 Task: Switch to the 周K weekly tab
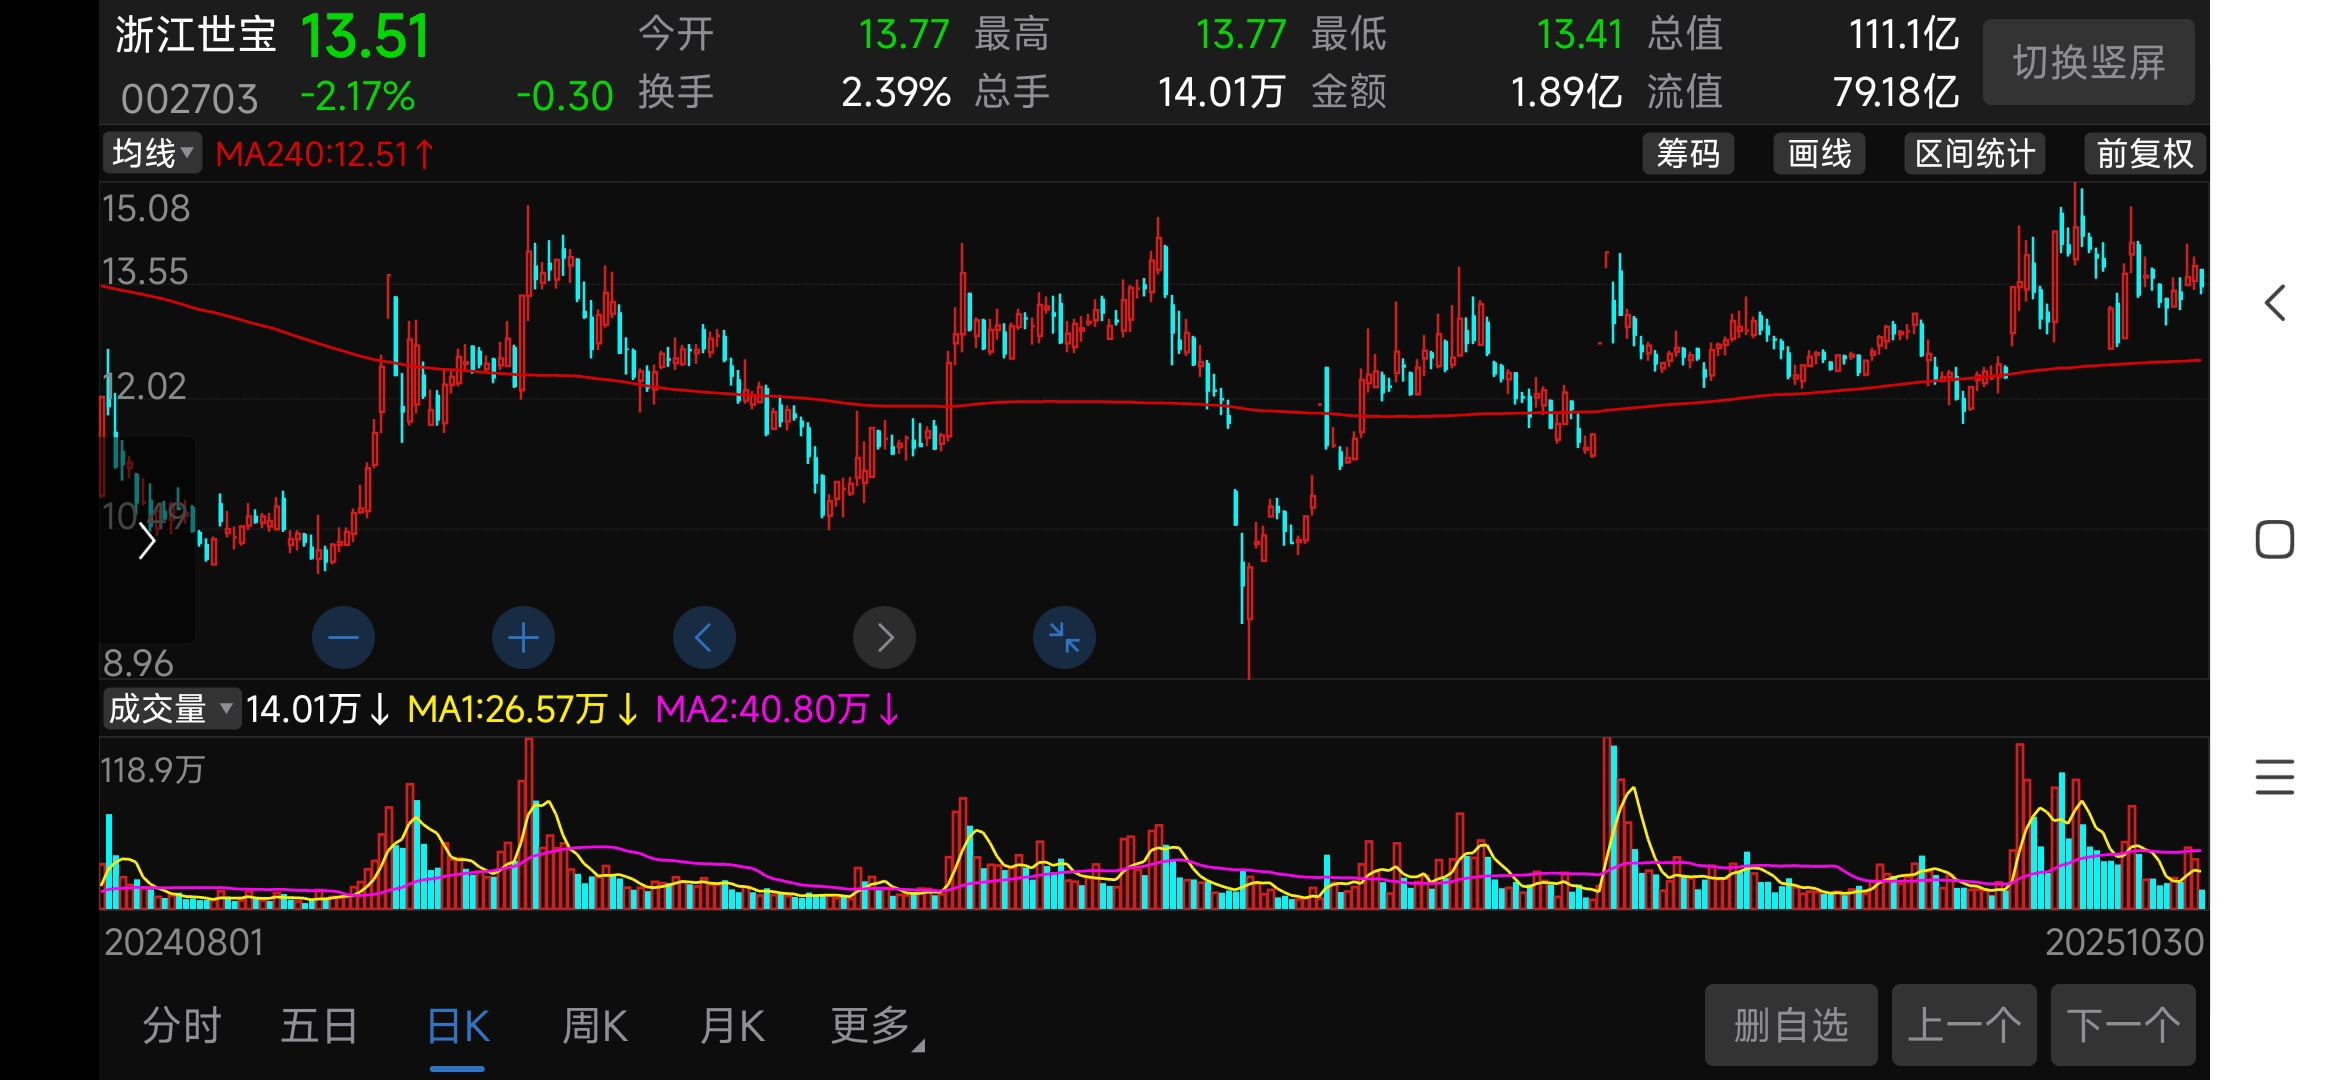coord(595,1026)
